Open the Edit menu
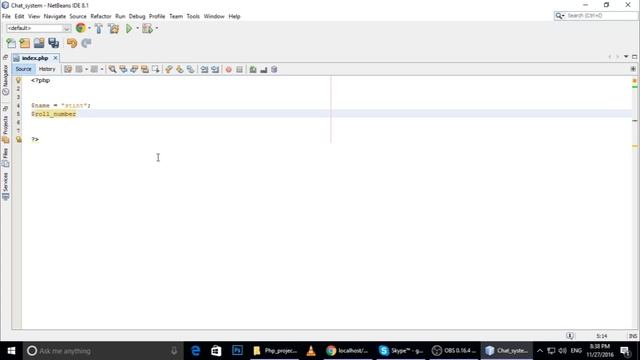This screenshot has height=360, width=640. pos(19,16)
